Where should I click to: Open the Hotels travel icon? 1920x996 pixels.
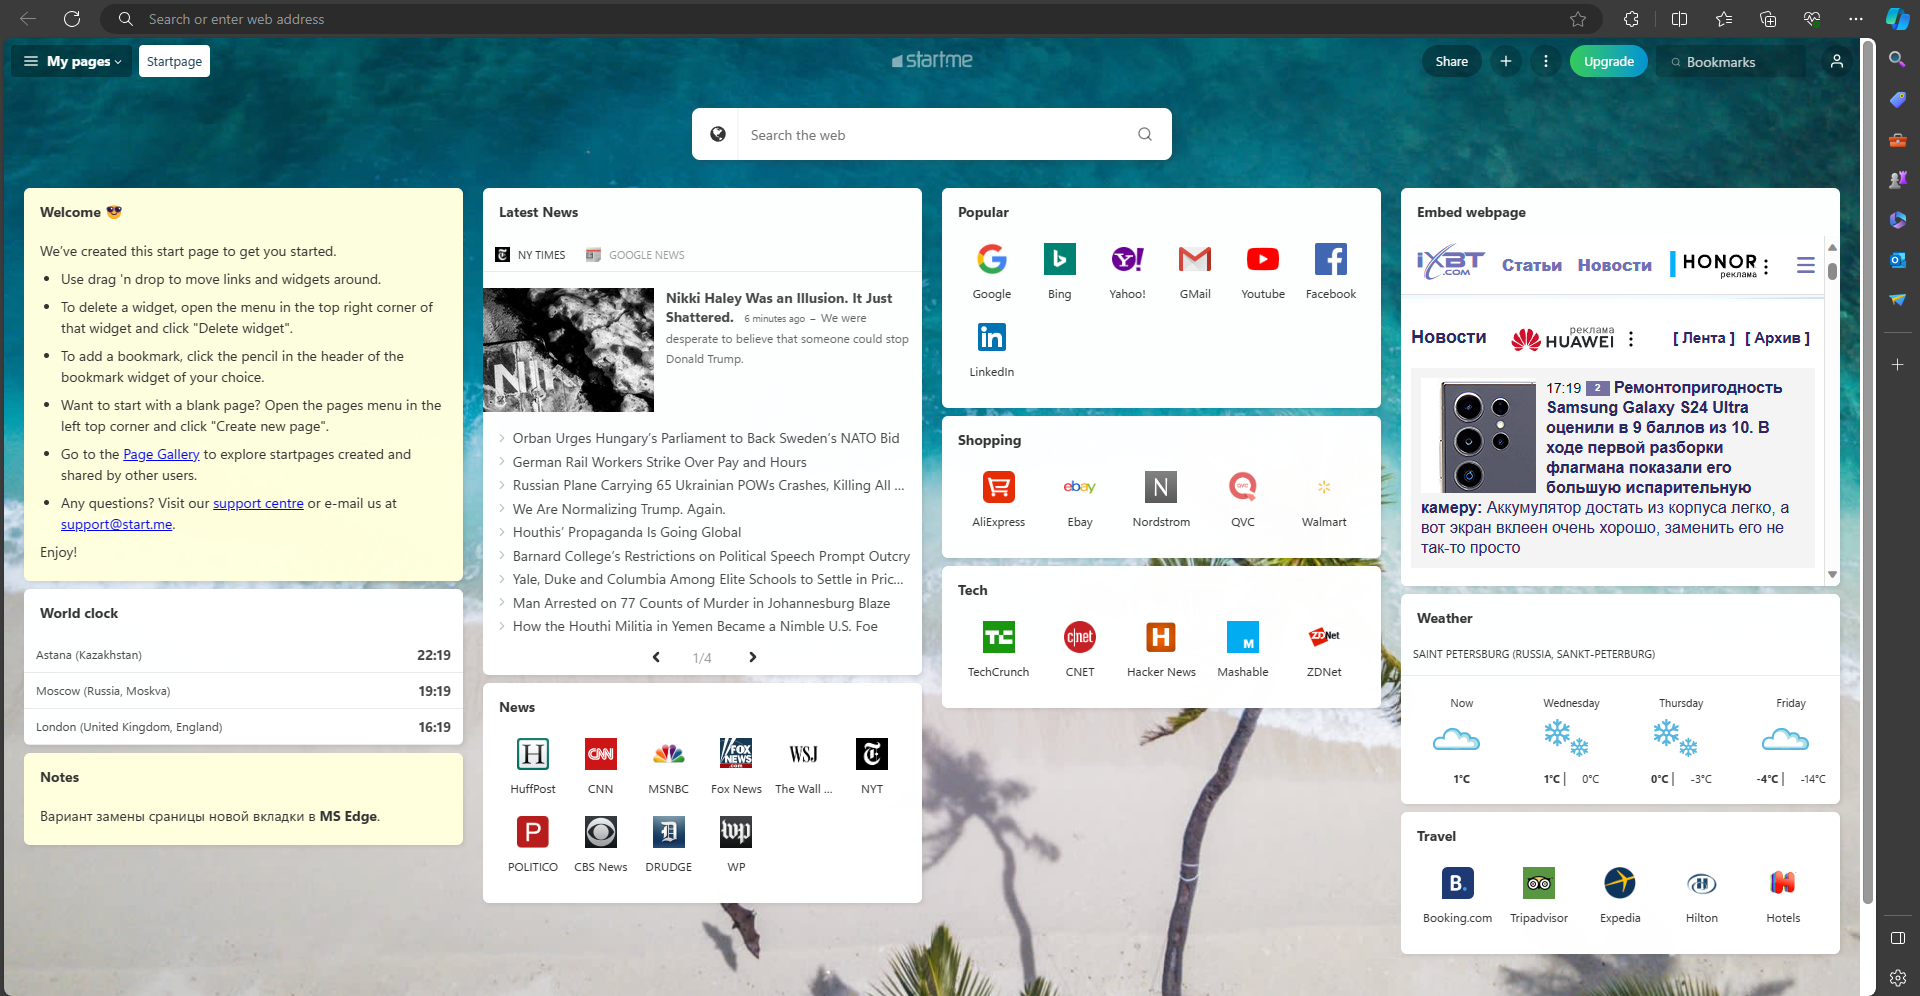(1783, 884)
